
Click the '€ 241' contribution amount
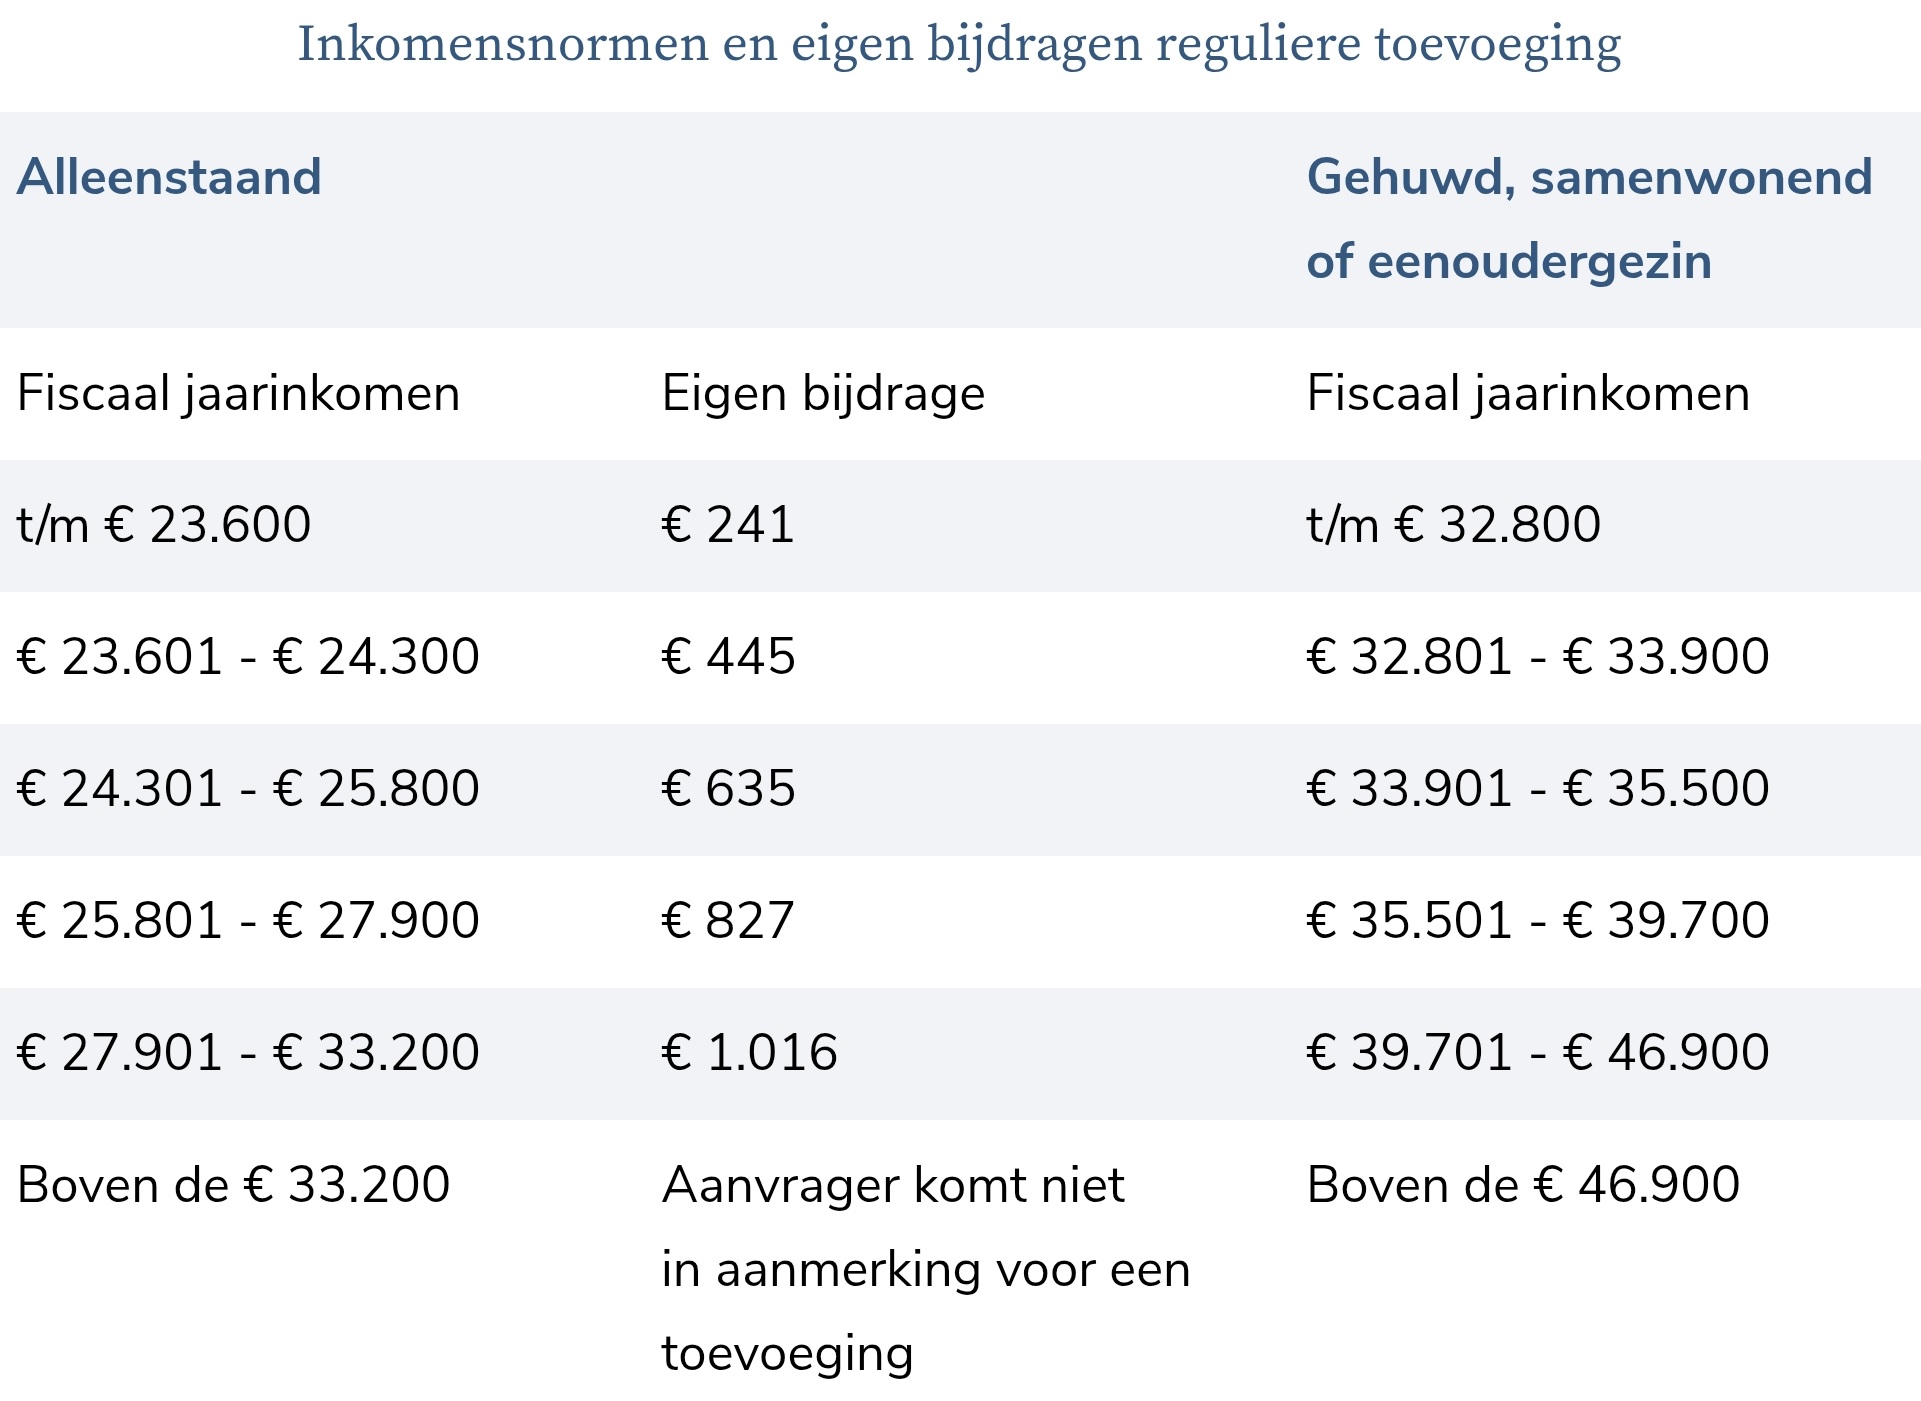(728, 525)
